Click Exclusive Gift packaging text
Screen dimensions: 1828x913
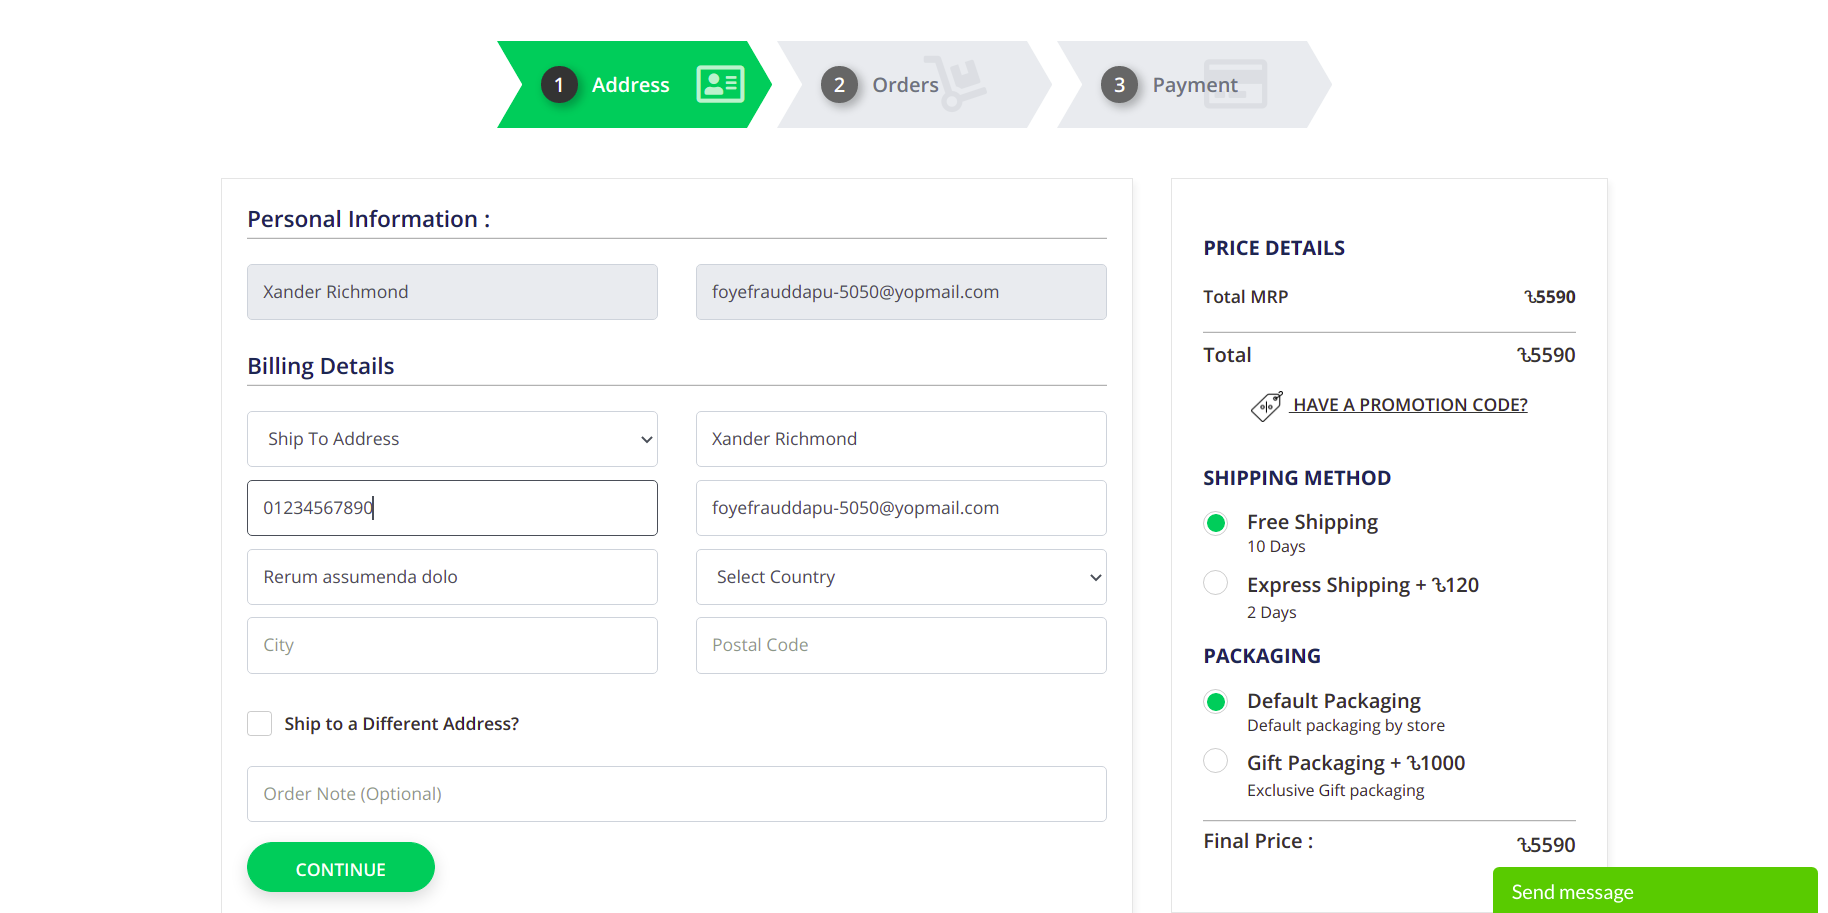(1336, 790)
